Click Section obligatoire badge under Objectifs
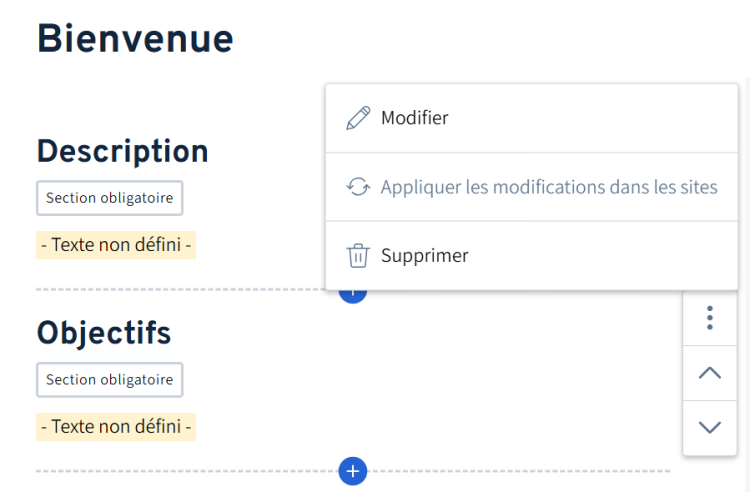 tap(109, 380)
